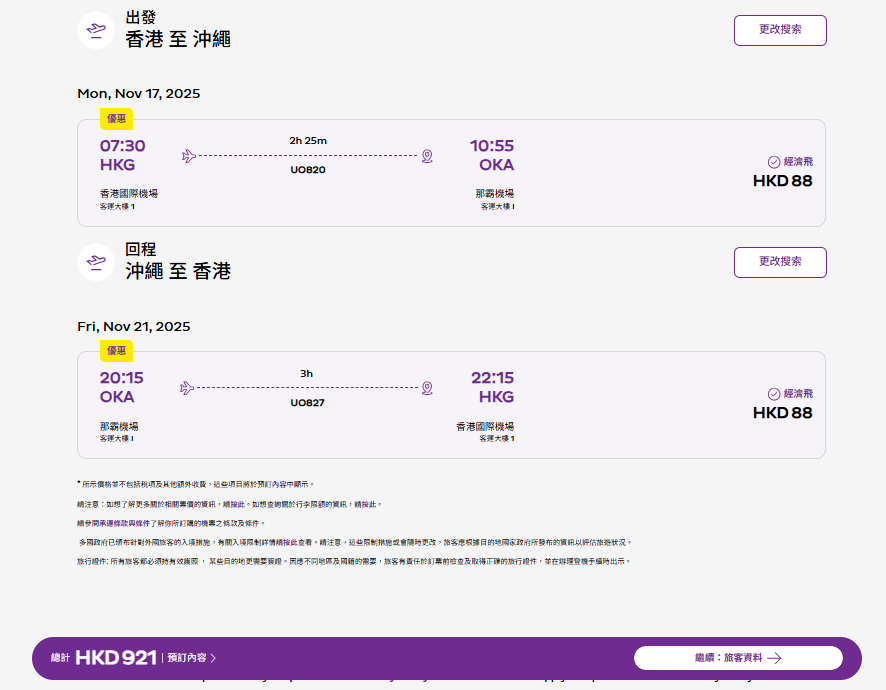Click 更改搜索 for Okinawa to Hong Kong
886x690 pixels.
[x=780, y=262]
